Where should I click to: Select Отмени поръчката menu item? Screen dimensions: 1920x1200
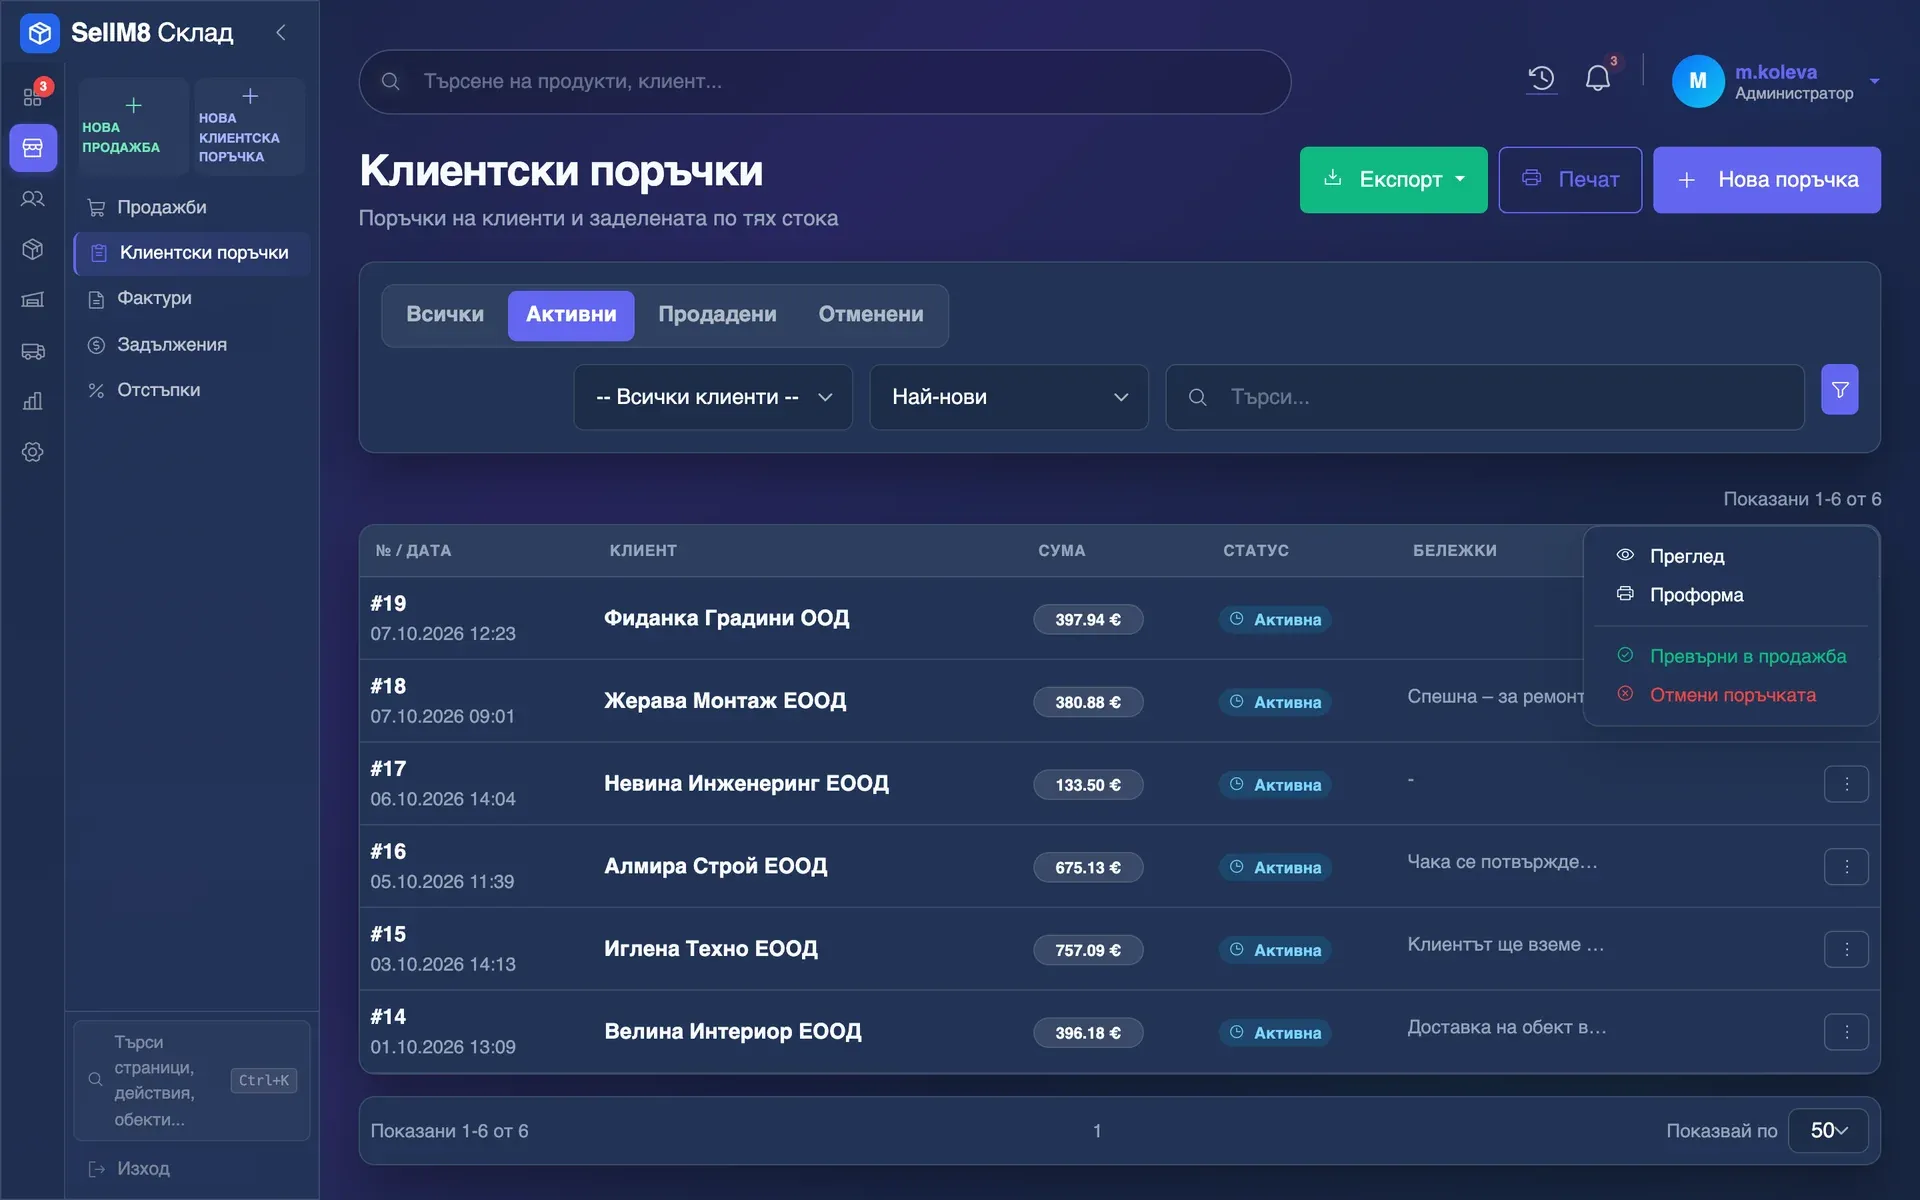tap(1731, 695)
